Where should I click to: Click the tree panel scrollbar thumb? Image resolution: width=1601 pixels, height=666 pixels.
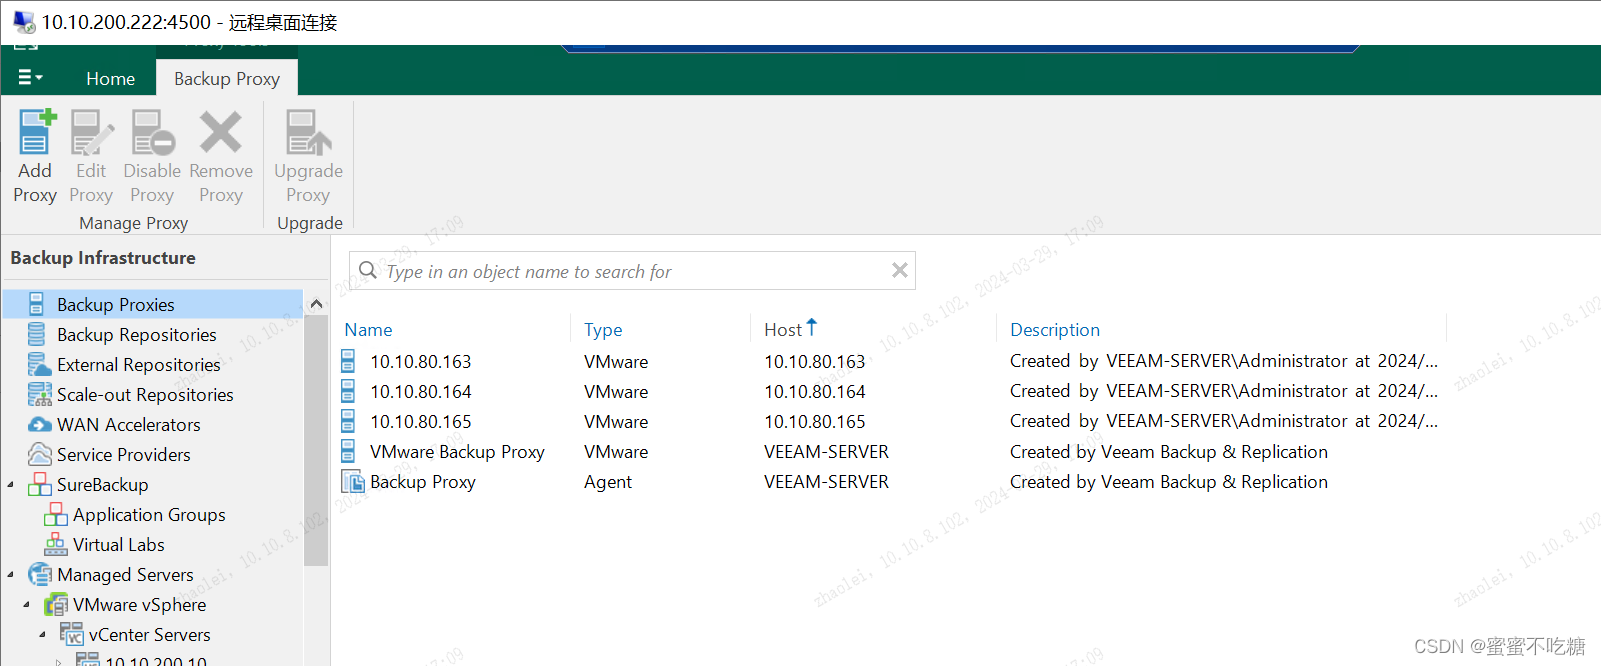click(x=316, y=440)
